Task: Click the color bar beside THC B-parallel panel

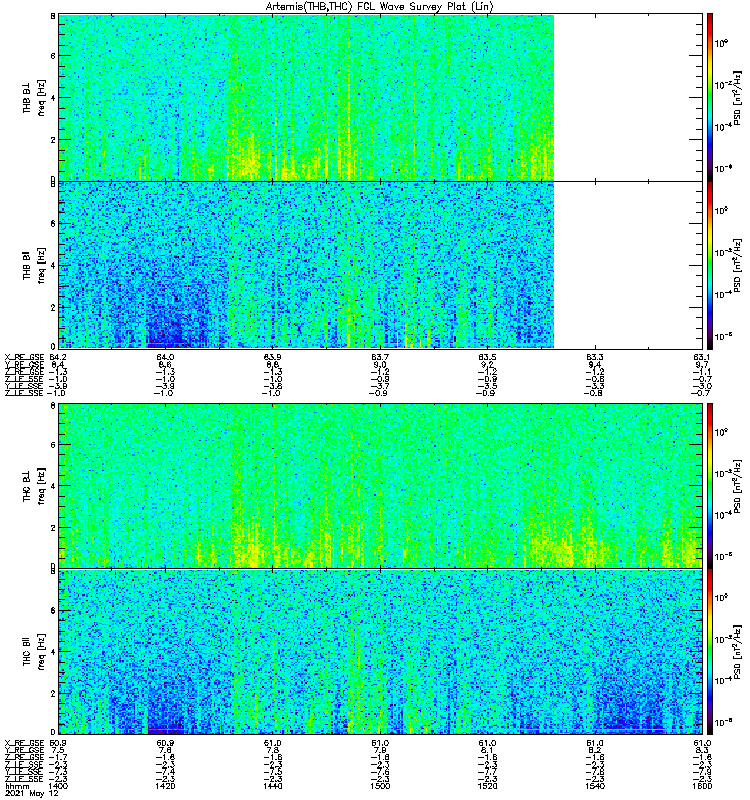Action: click(710, 652)
